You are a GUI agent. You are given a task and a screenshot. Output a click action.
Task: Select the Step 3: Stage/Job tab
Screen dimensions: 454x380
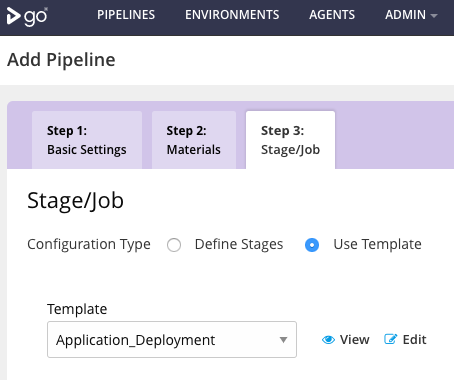click(290, 140)
